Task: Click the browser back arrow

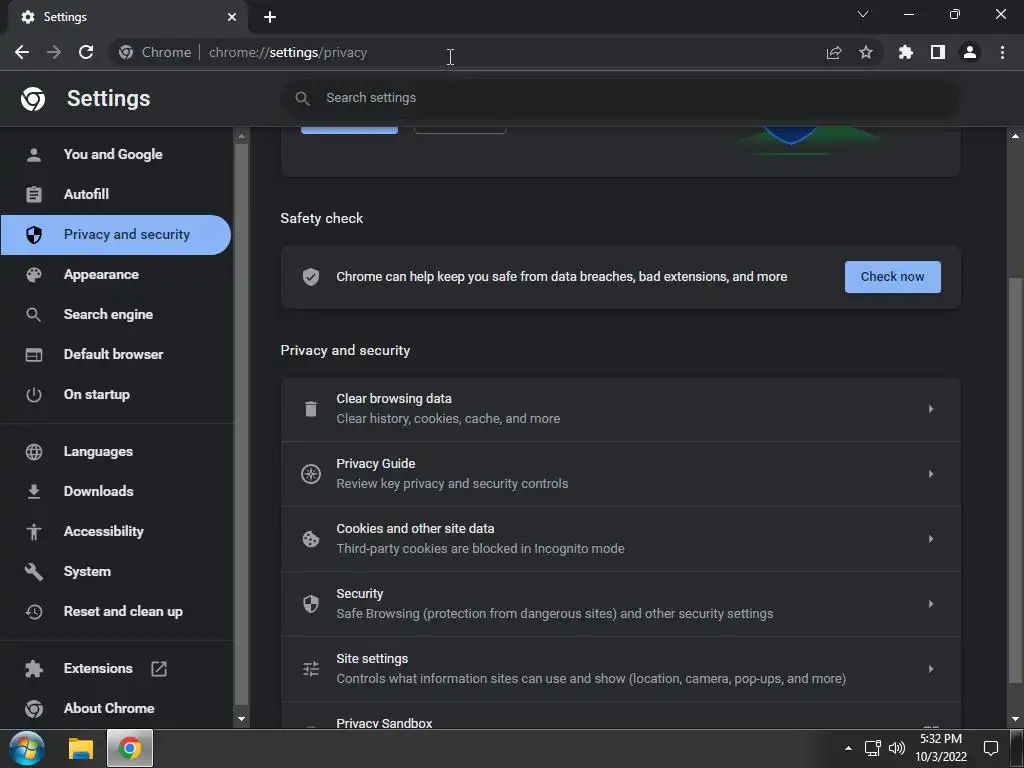Action: [22, 52]
